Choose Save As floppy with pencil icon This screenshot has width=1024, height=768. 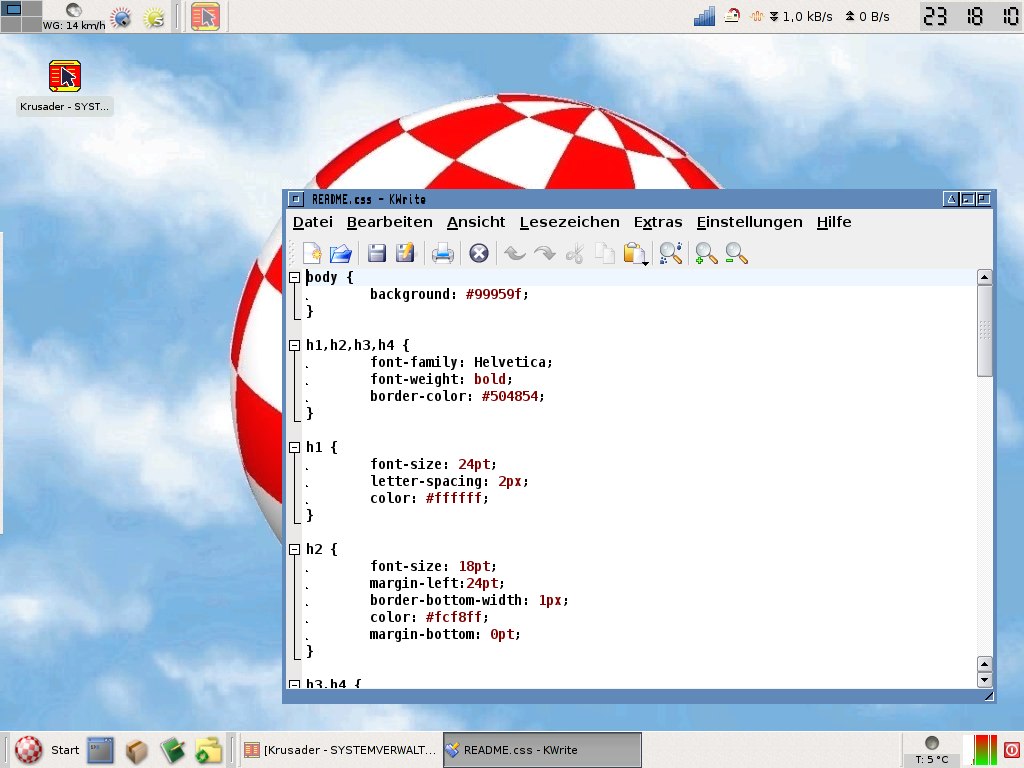[406, 253]
